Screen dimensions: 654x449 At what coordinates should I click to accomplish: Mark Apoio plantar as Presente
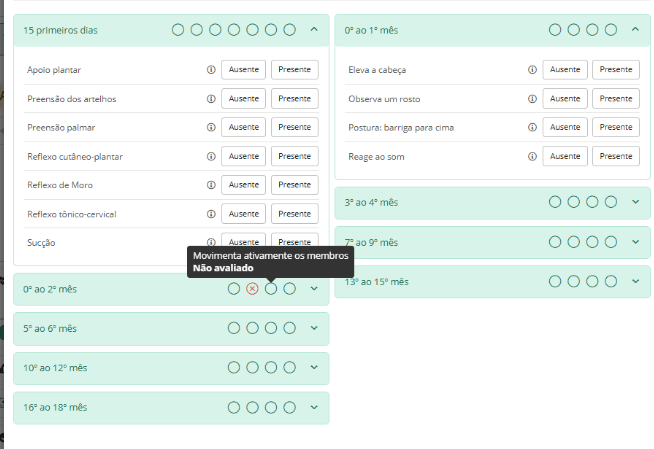[294, 70]
